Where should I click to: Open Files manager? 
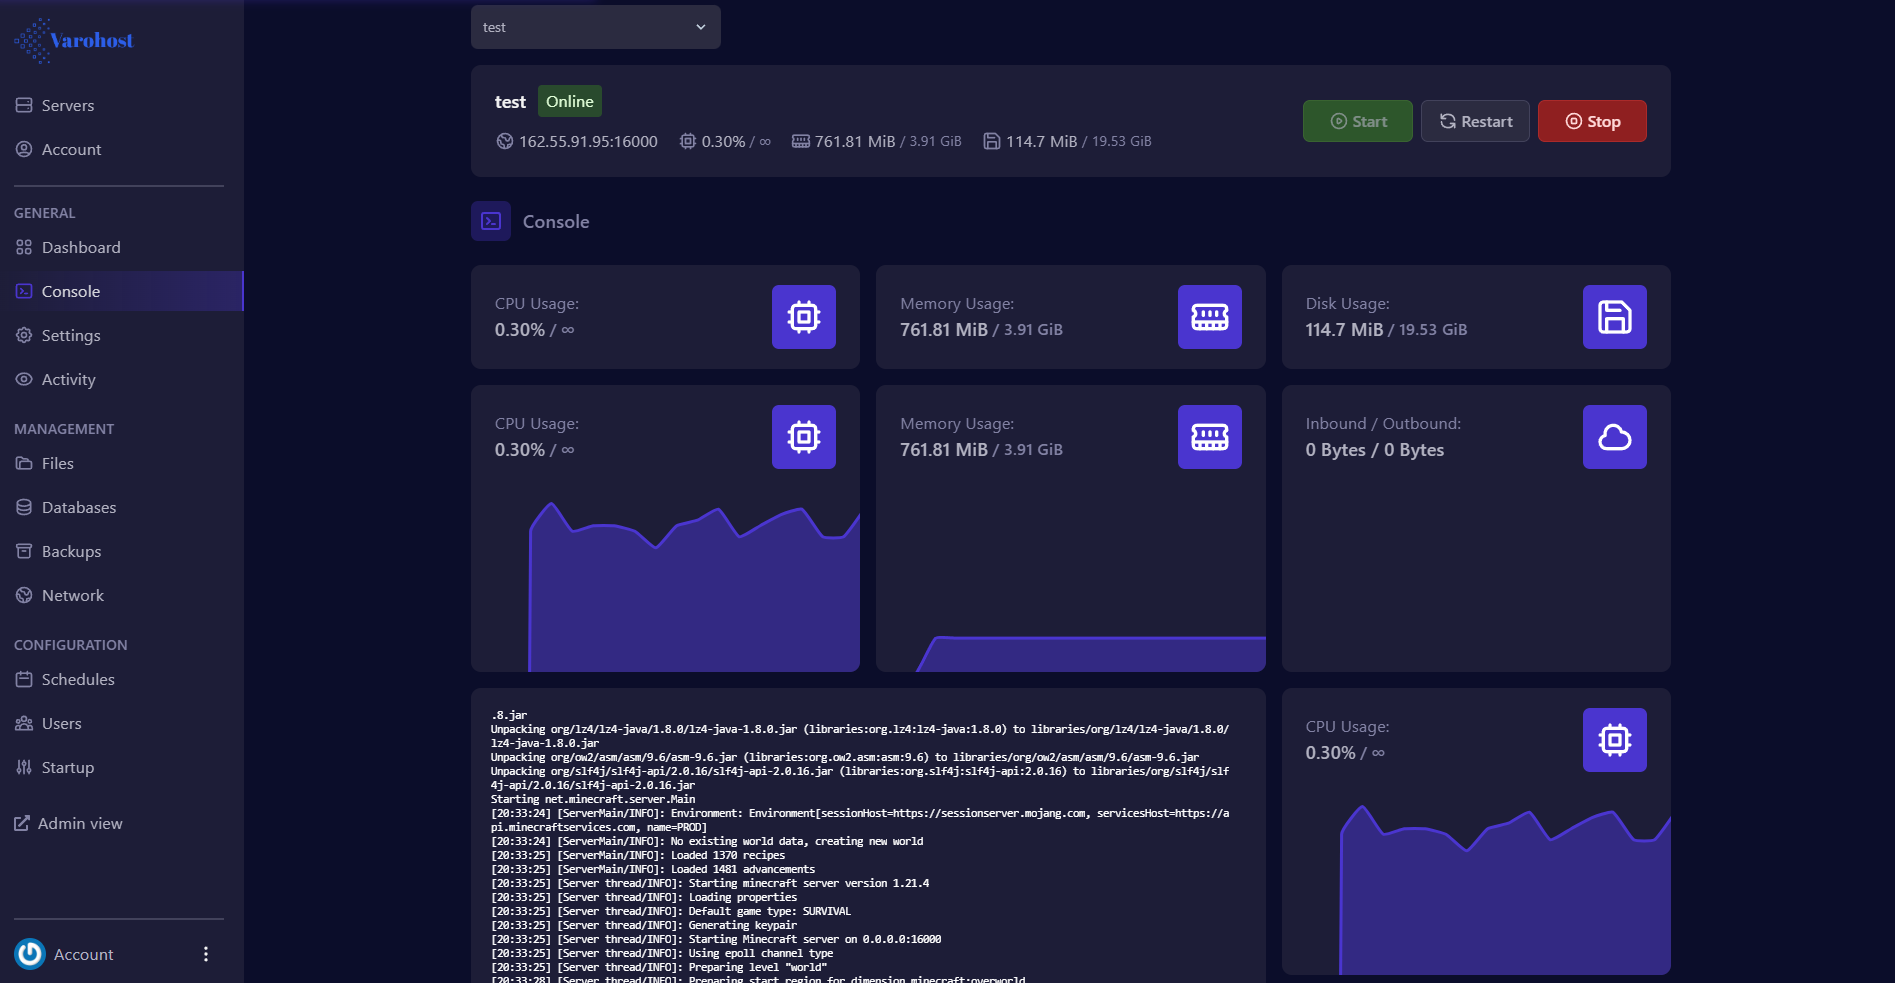coord(58,463)
